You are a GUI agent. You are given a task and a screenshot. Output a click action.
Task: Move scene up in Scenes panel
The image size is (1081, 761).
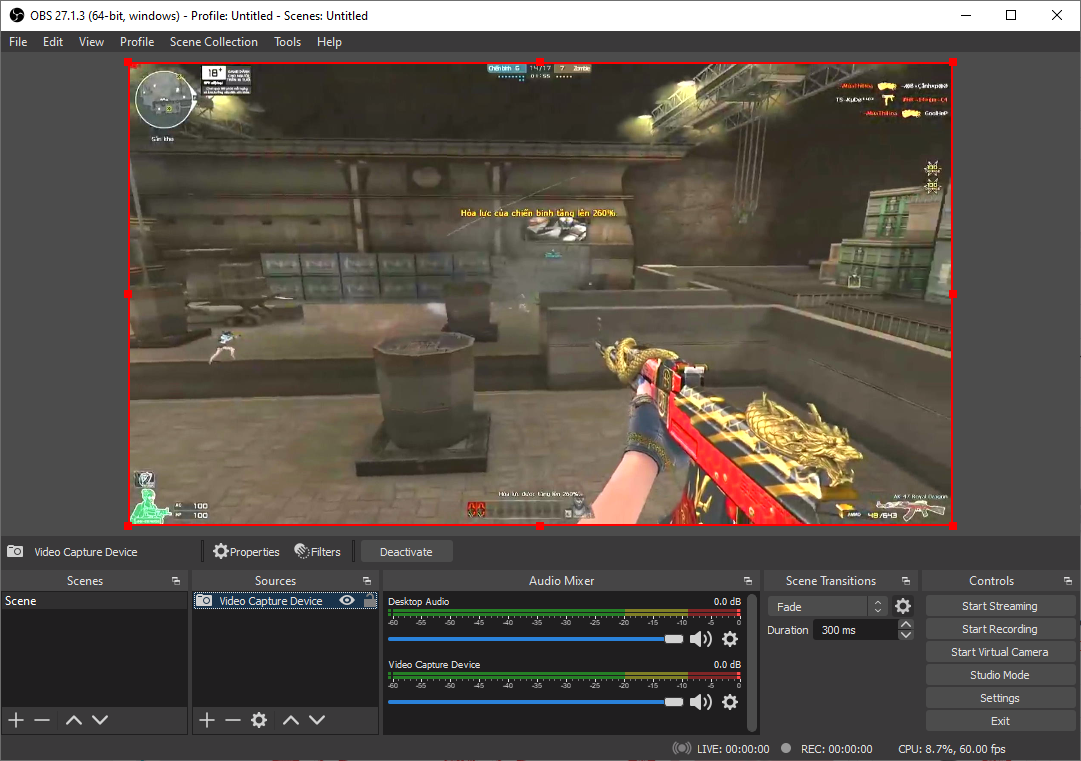(74, 720)
